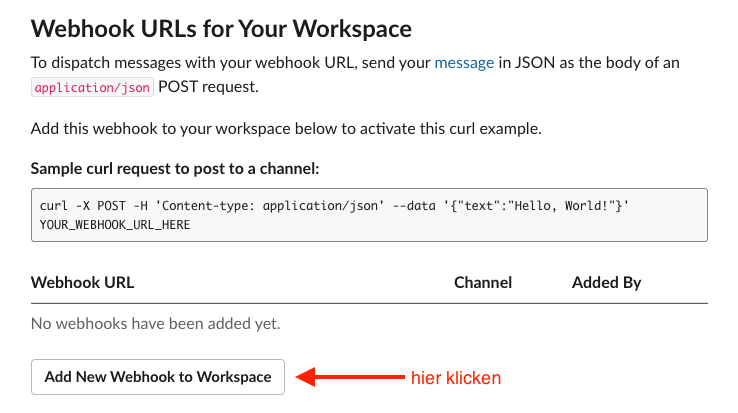
Task: Select the Webhook URL column header
Action: point(83,283)
